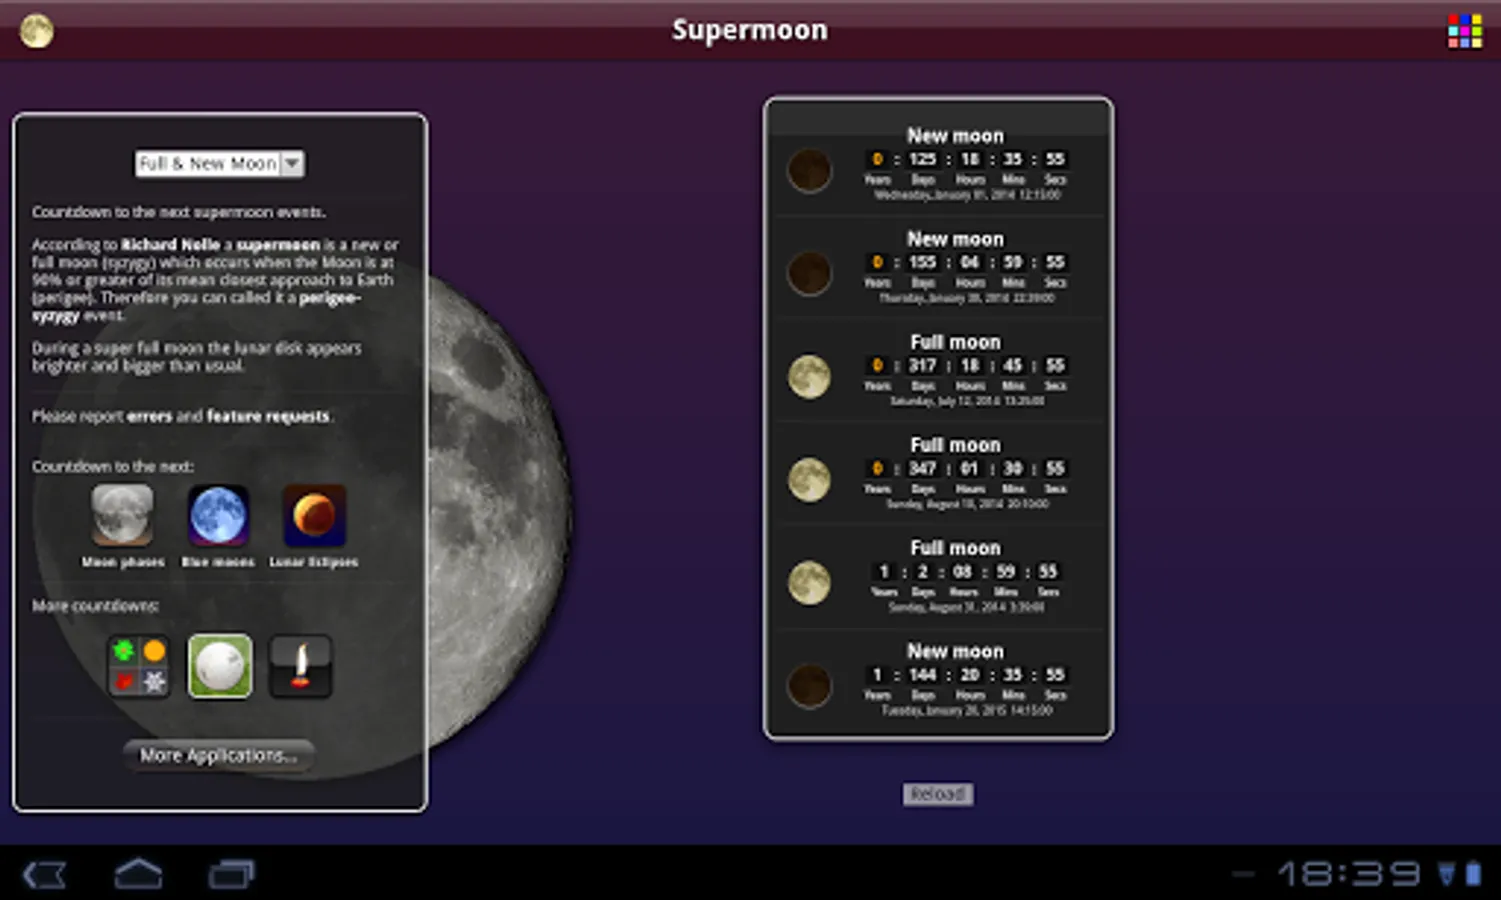Tap the More Applications button
This screenshot has height=900, width=1501.
coord(218,755)
